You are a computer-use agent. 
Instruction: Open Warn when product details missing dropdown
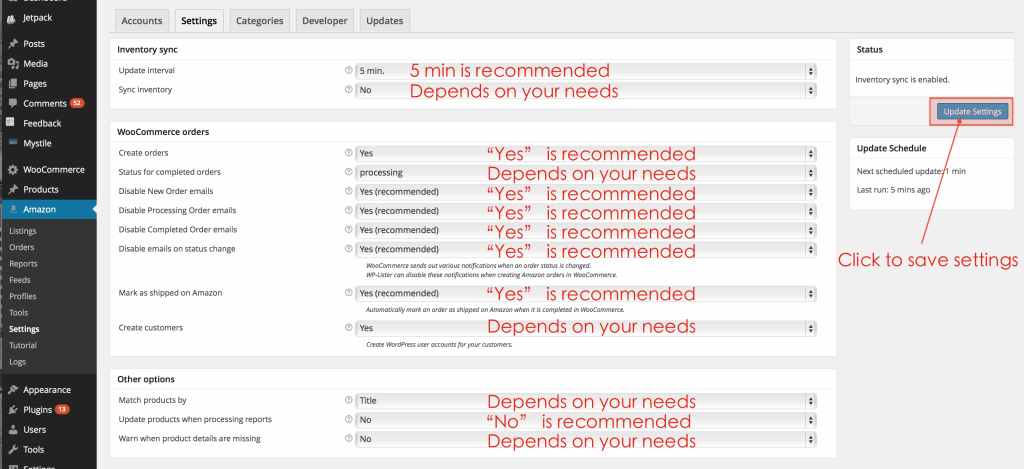pos(585,439)
